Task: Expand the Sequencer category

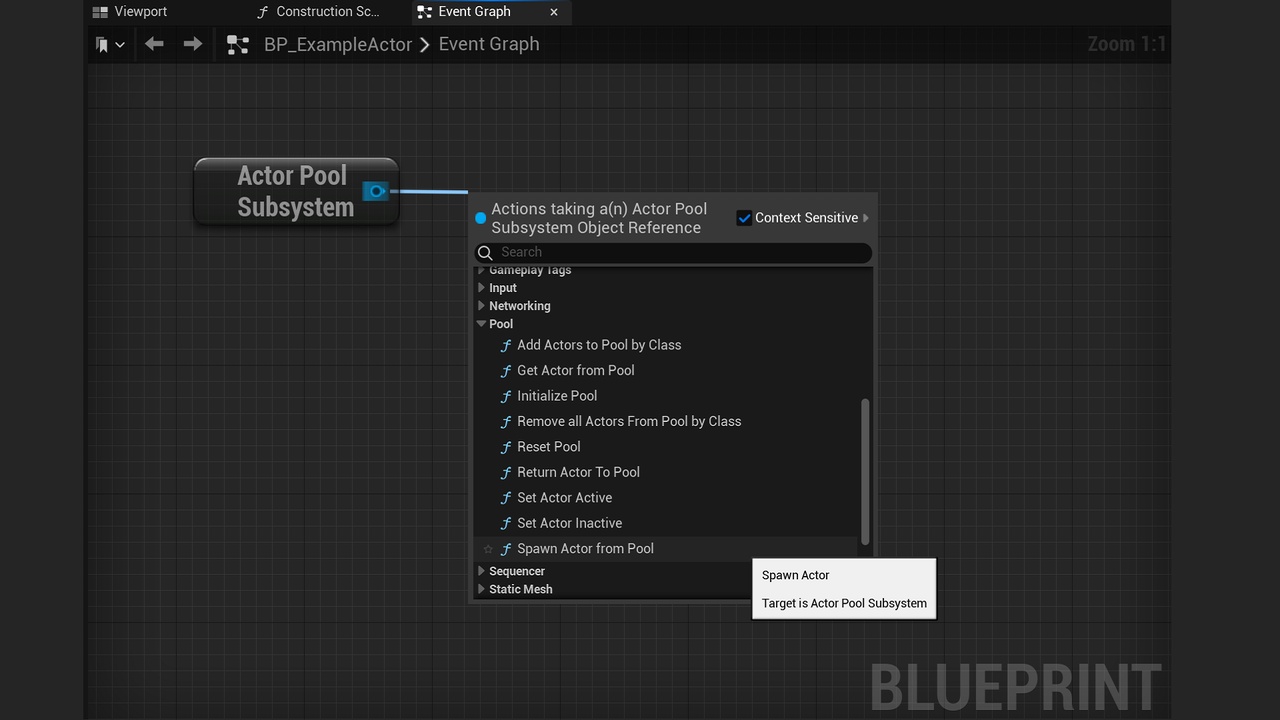Action: click(x=481, y=571)
